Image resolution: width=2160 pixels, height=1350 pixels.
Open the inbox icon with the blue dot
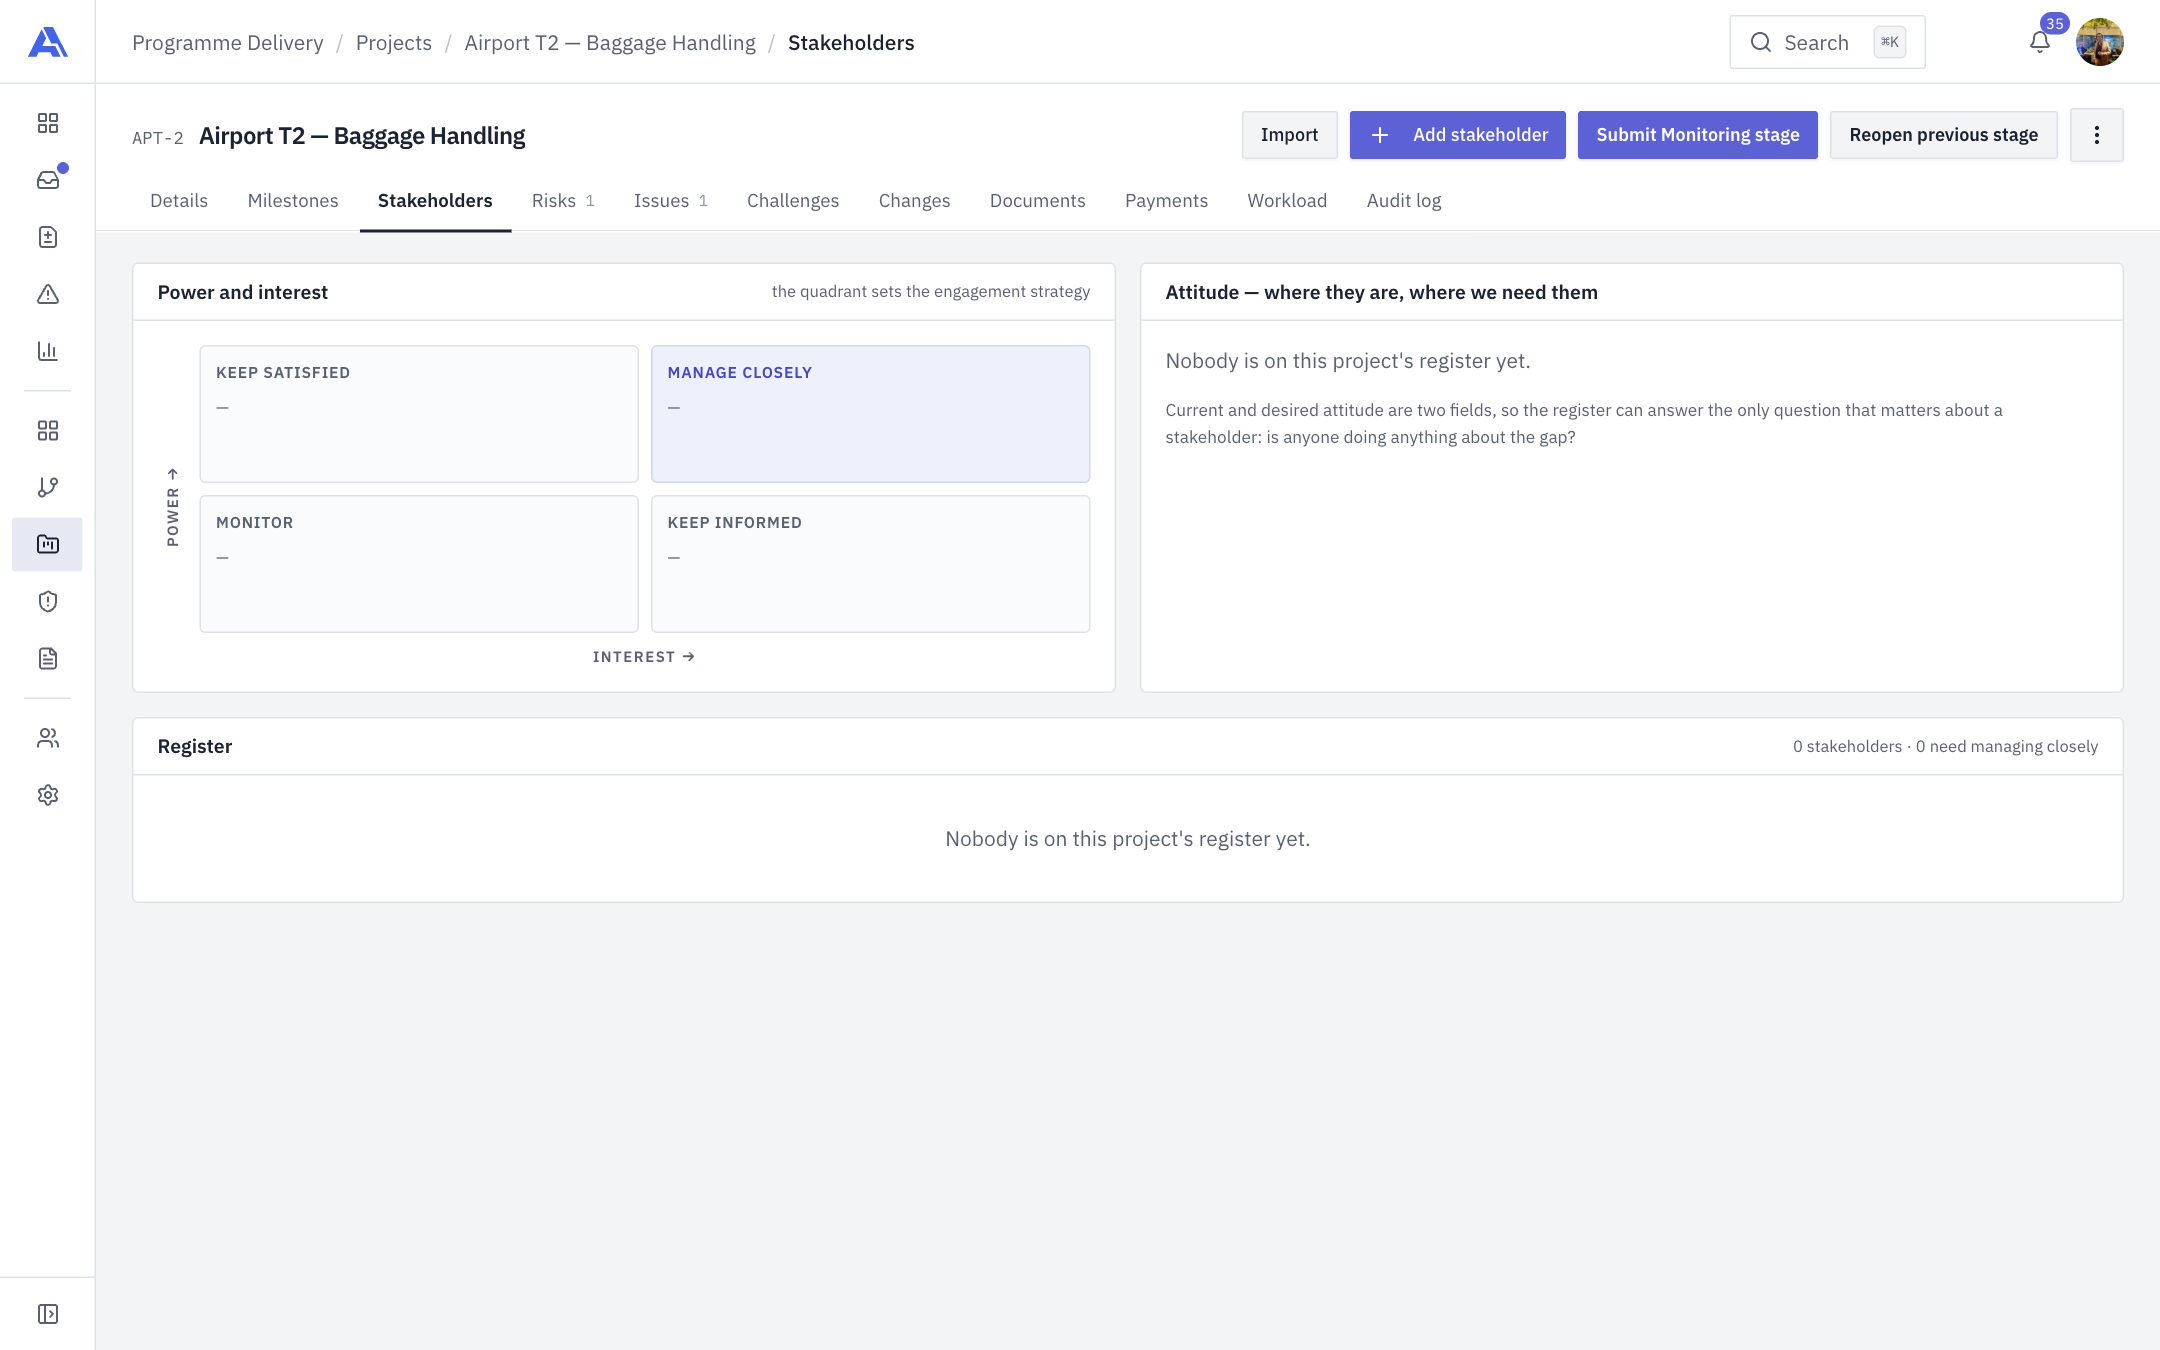coord(47,180)
